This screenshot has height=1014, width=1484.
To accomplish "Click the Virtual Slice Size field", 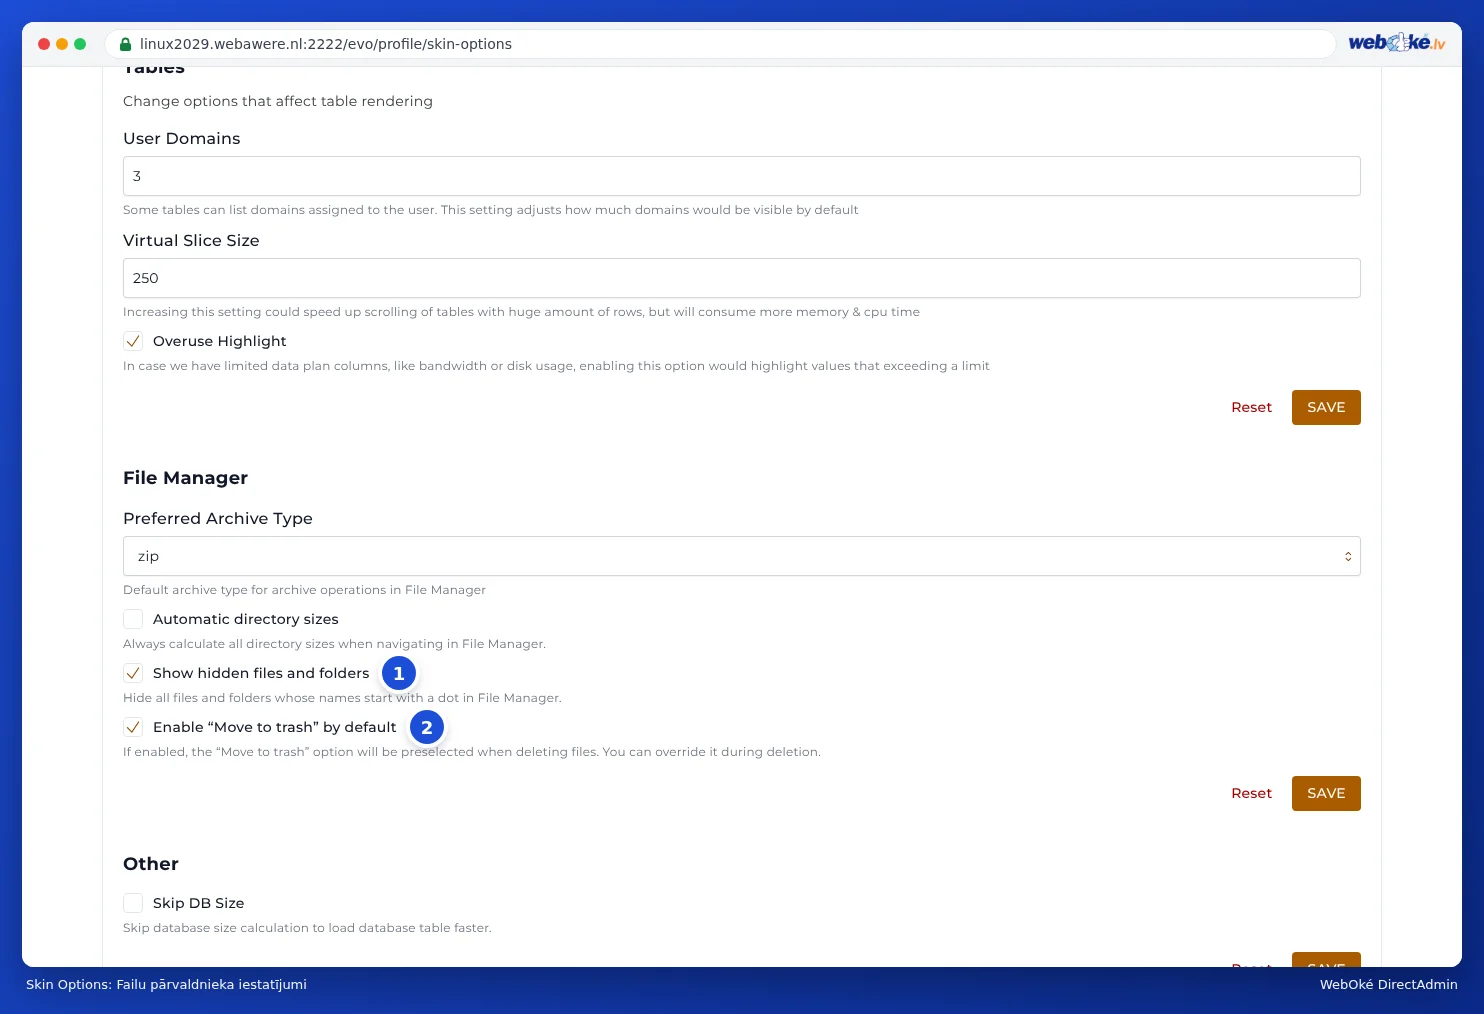I will coord(741,278).
